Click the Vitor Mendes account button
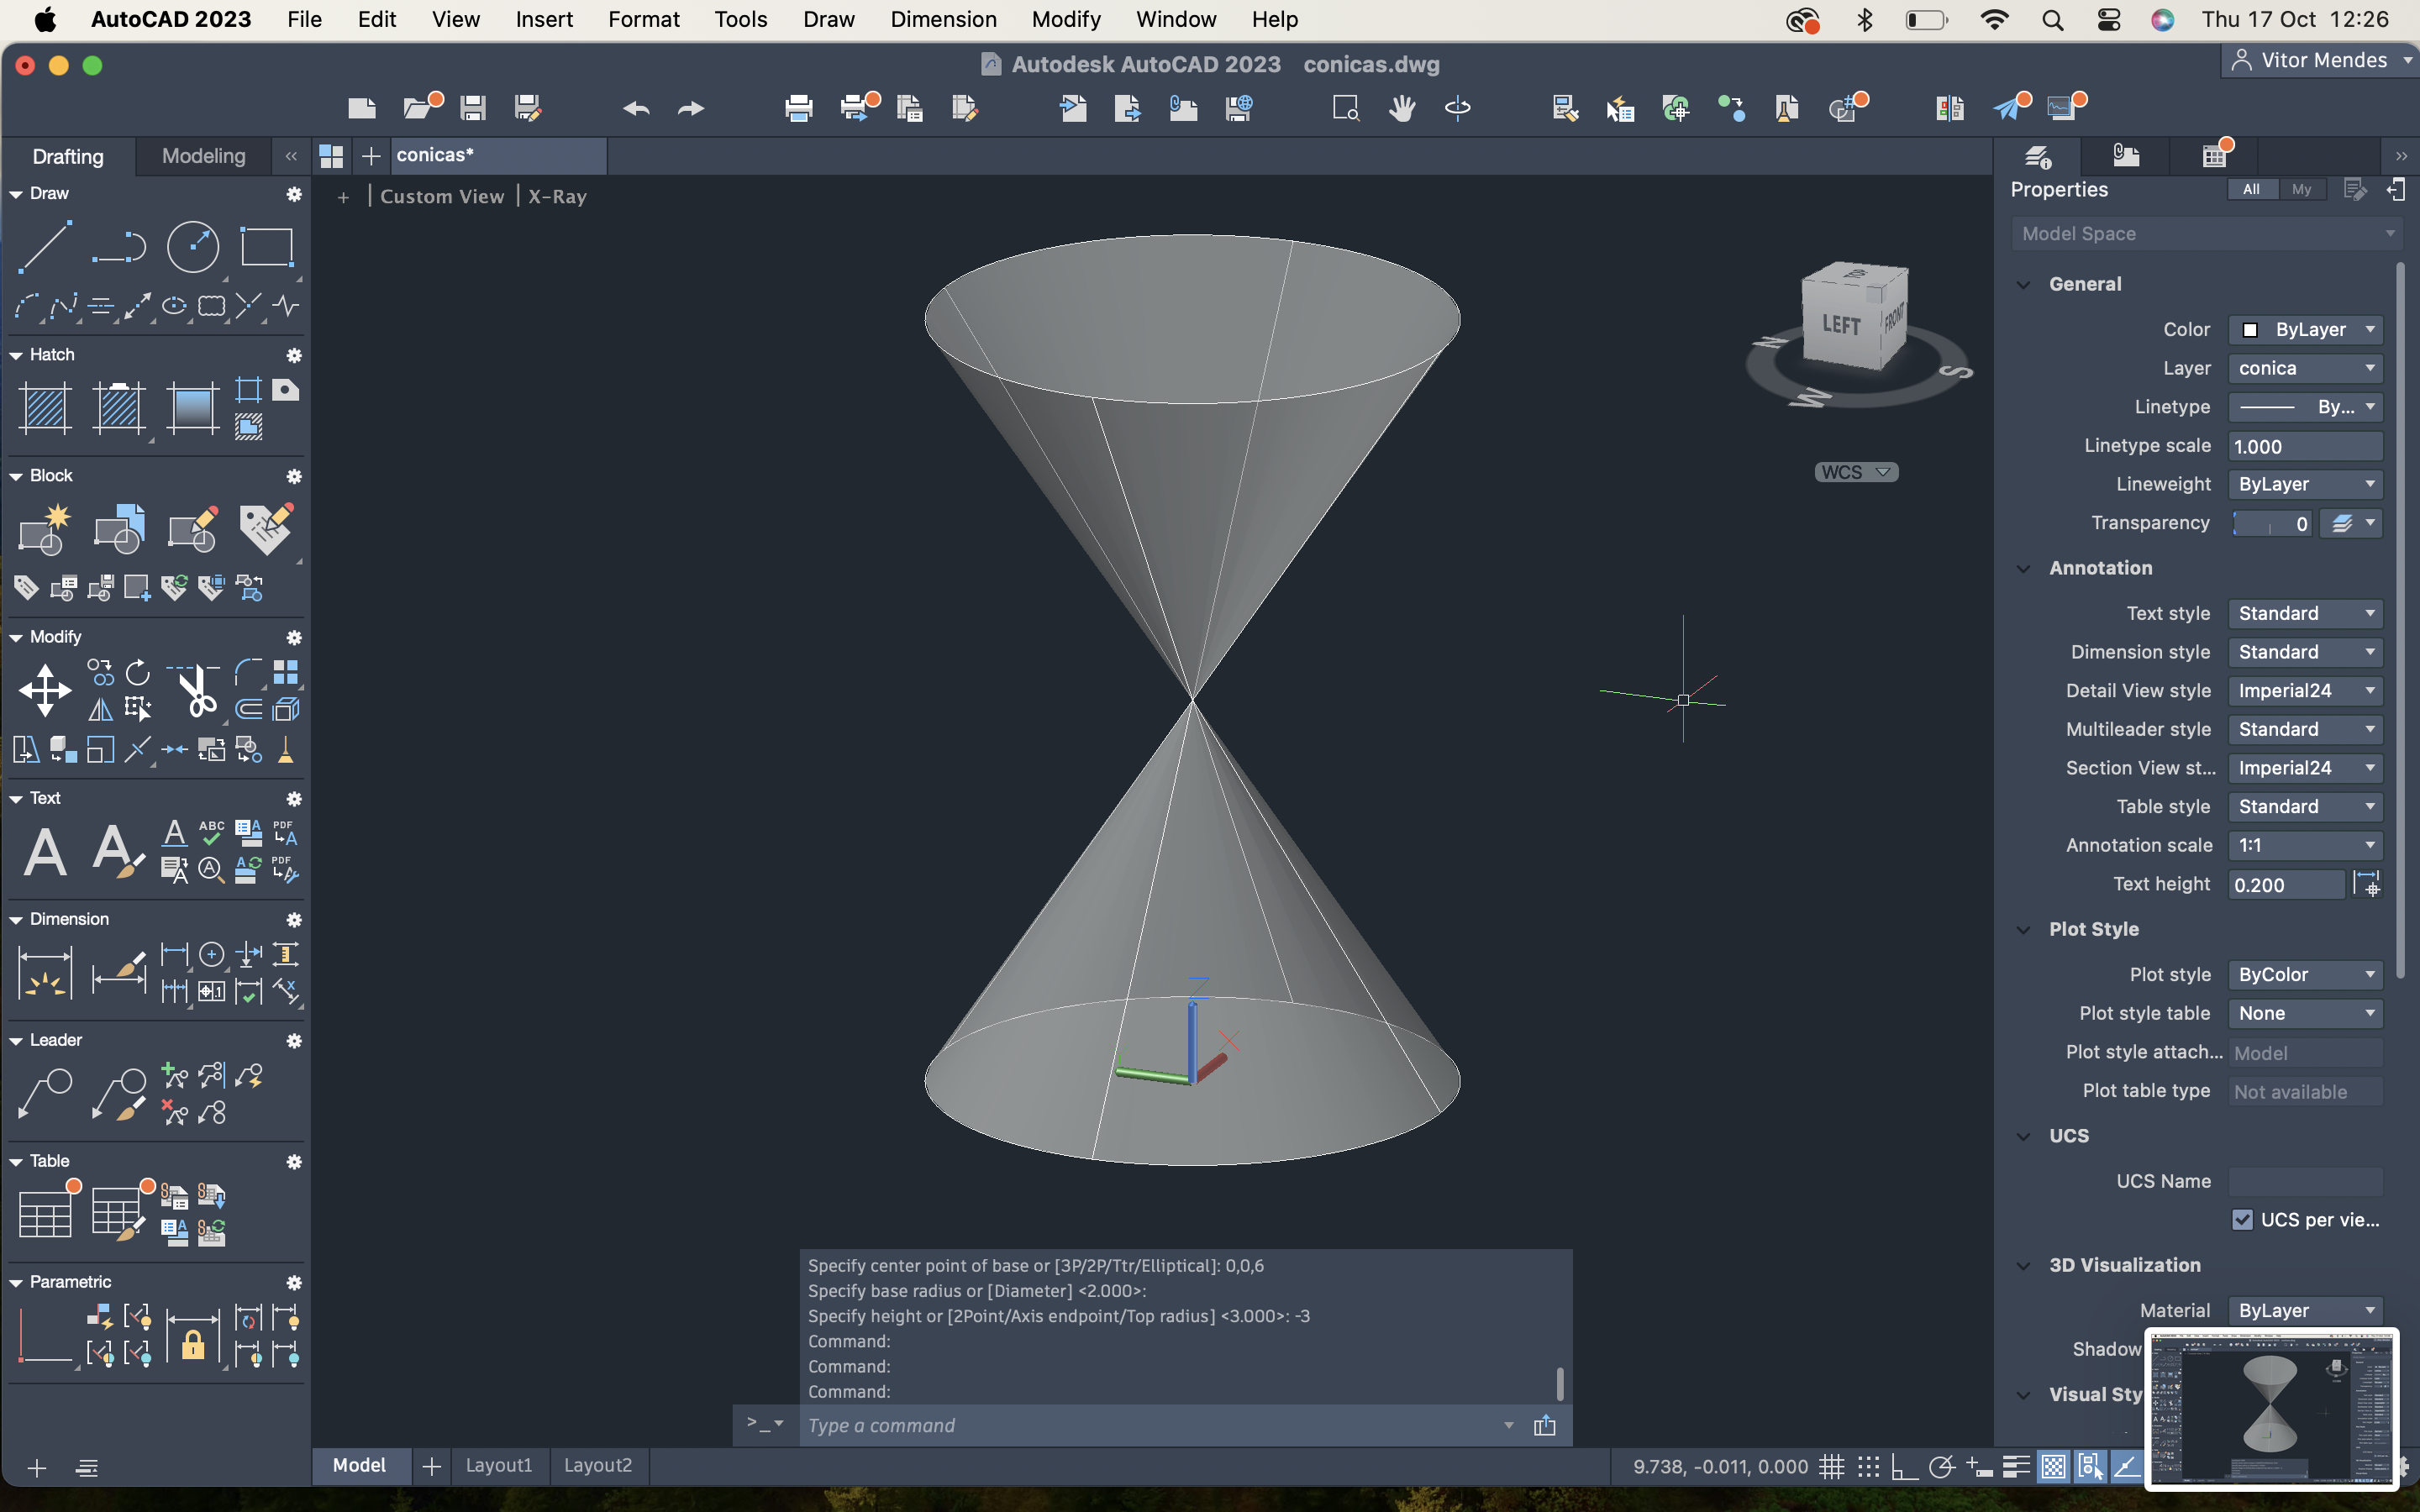2420x1512 pixels. [2320, 60]
